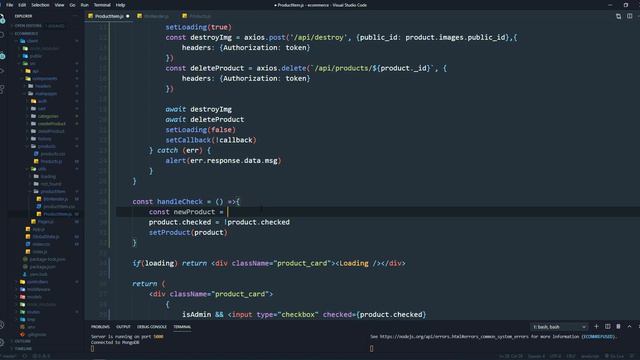The image size is (640, 360).
Task: Click 'Server is running on port 5000' line
Action: coord(127,337)
